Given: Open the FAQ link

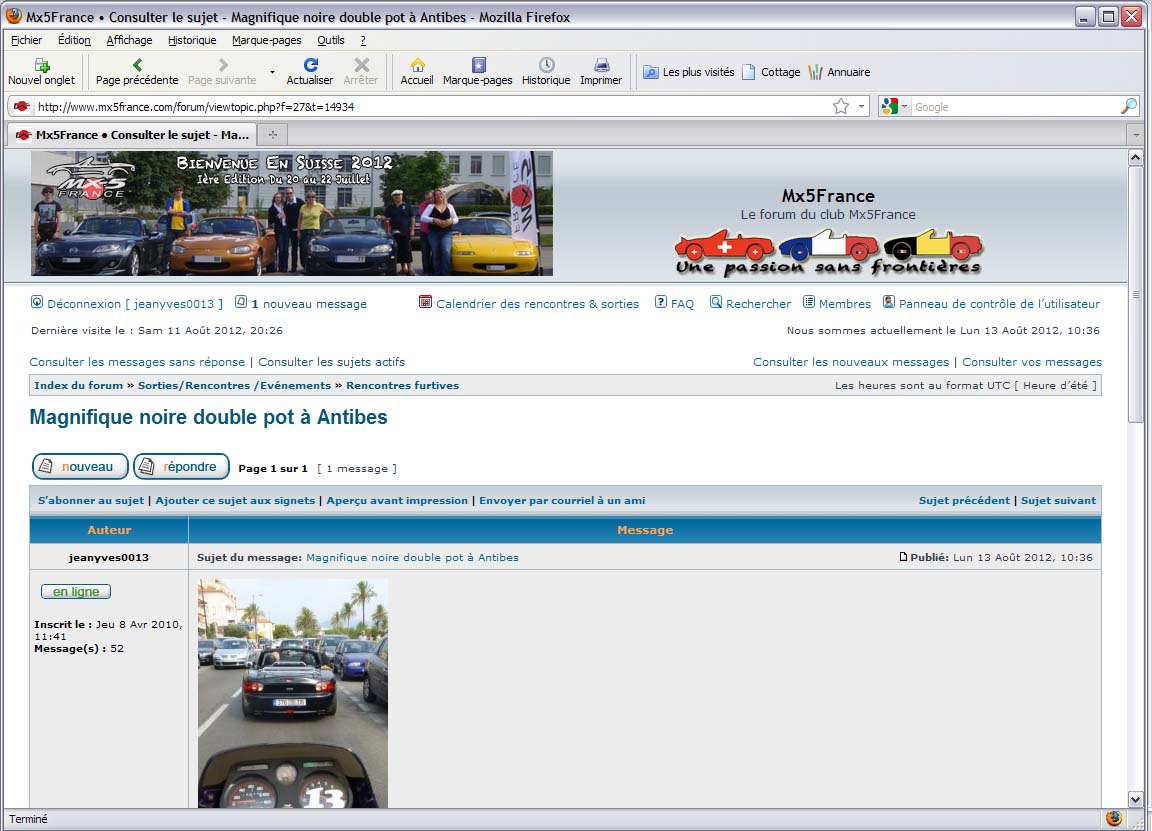Looking at the screenshot, I should tap(682, 303).
